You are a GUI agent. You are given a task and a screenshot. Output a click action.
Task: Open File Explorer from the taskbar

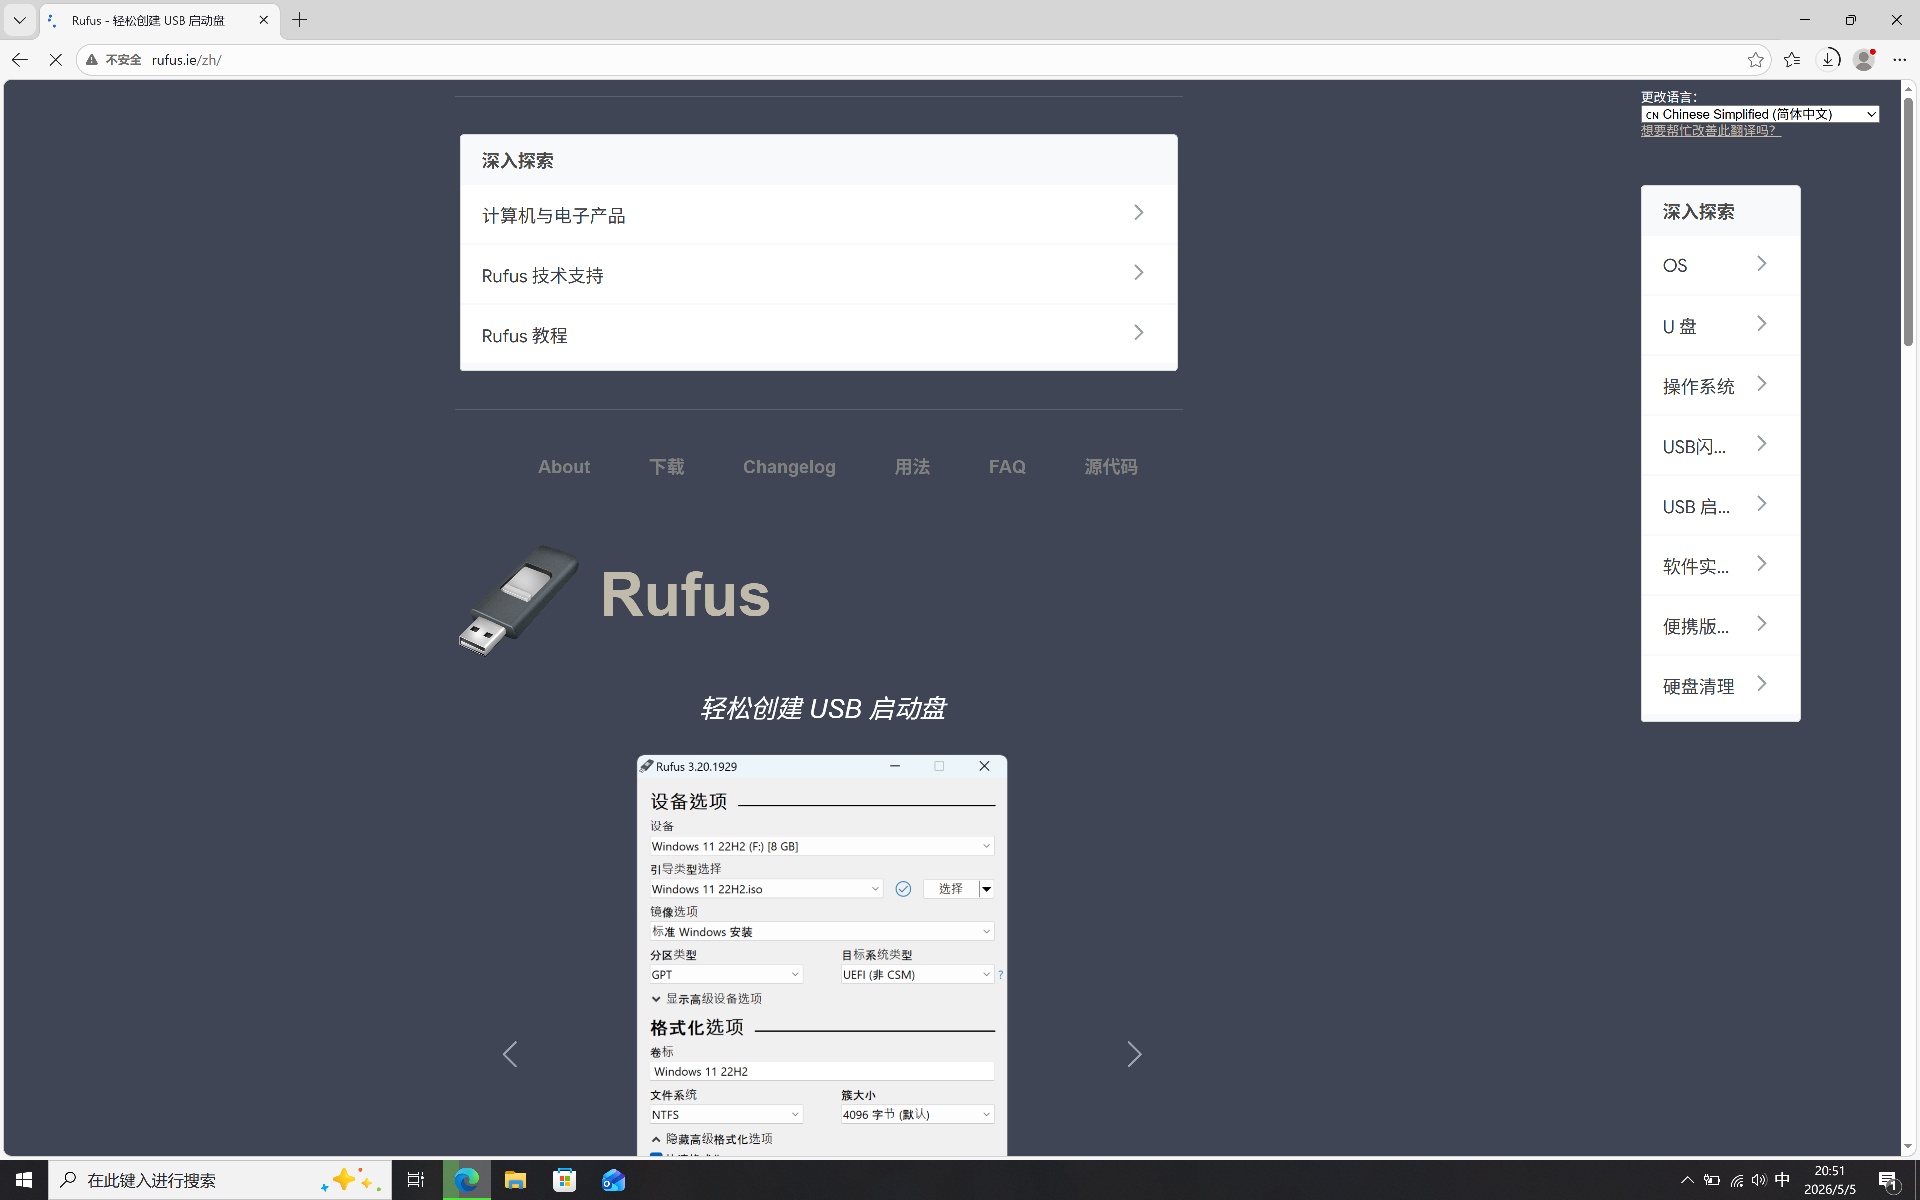coord(515,1180)
